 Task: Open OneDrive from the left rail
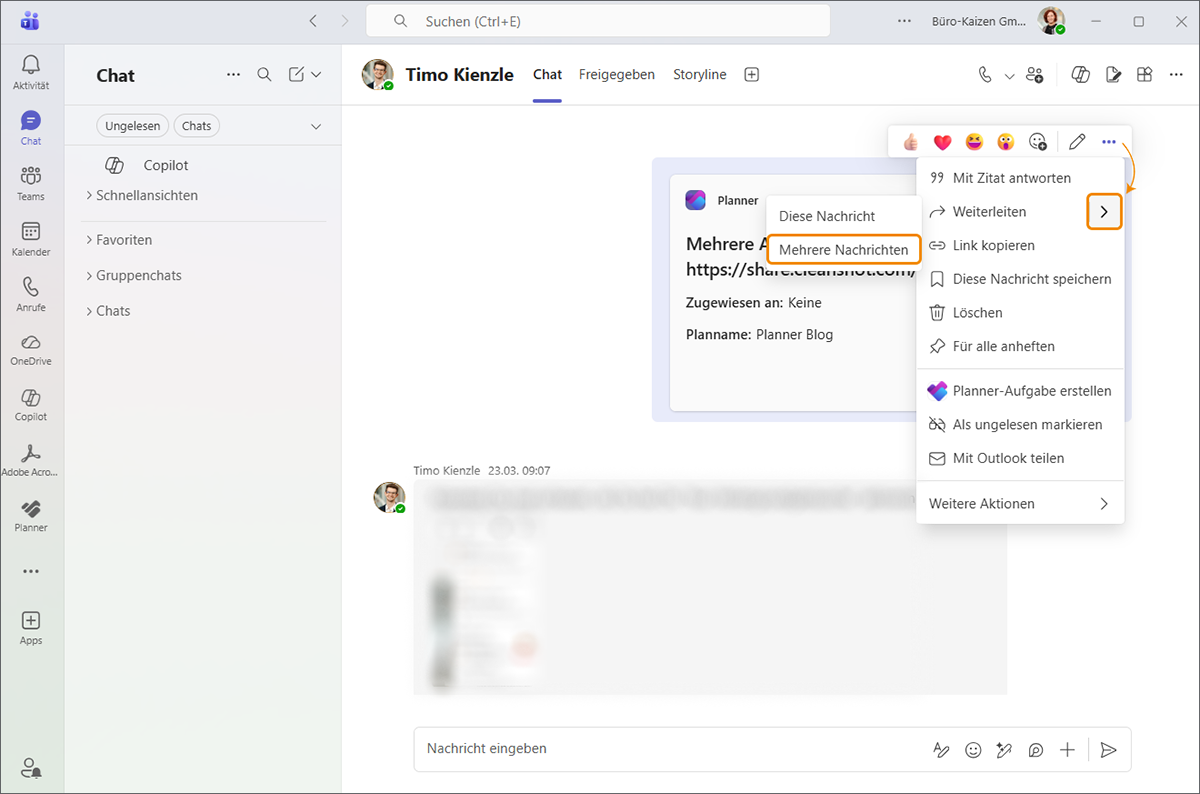pos(31,349)
